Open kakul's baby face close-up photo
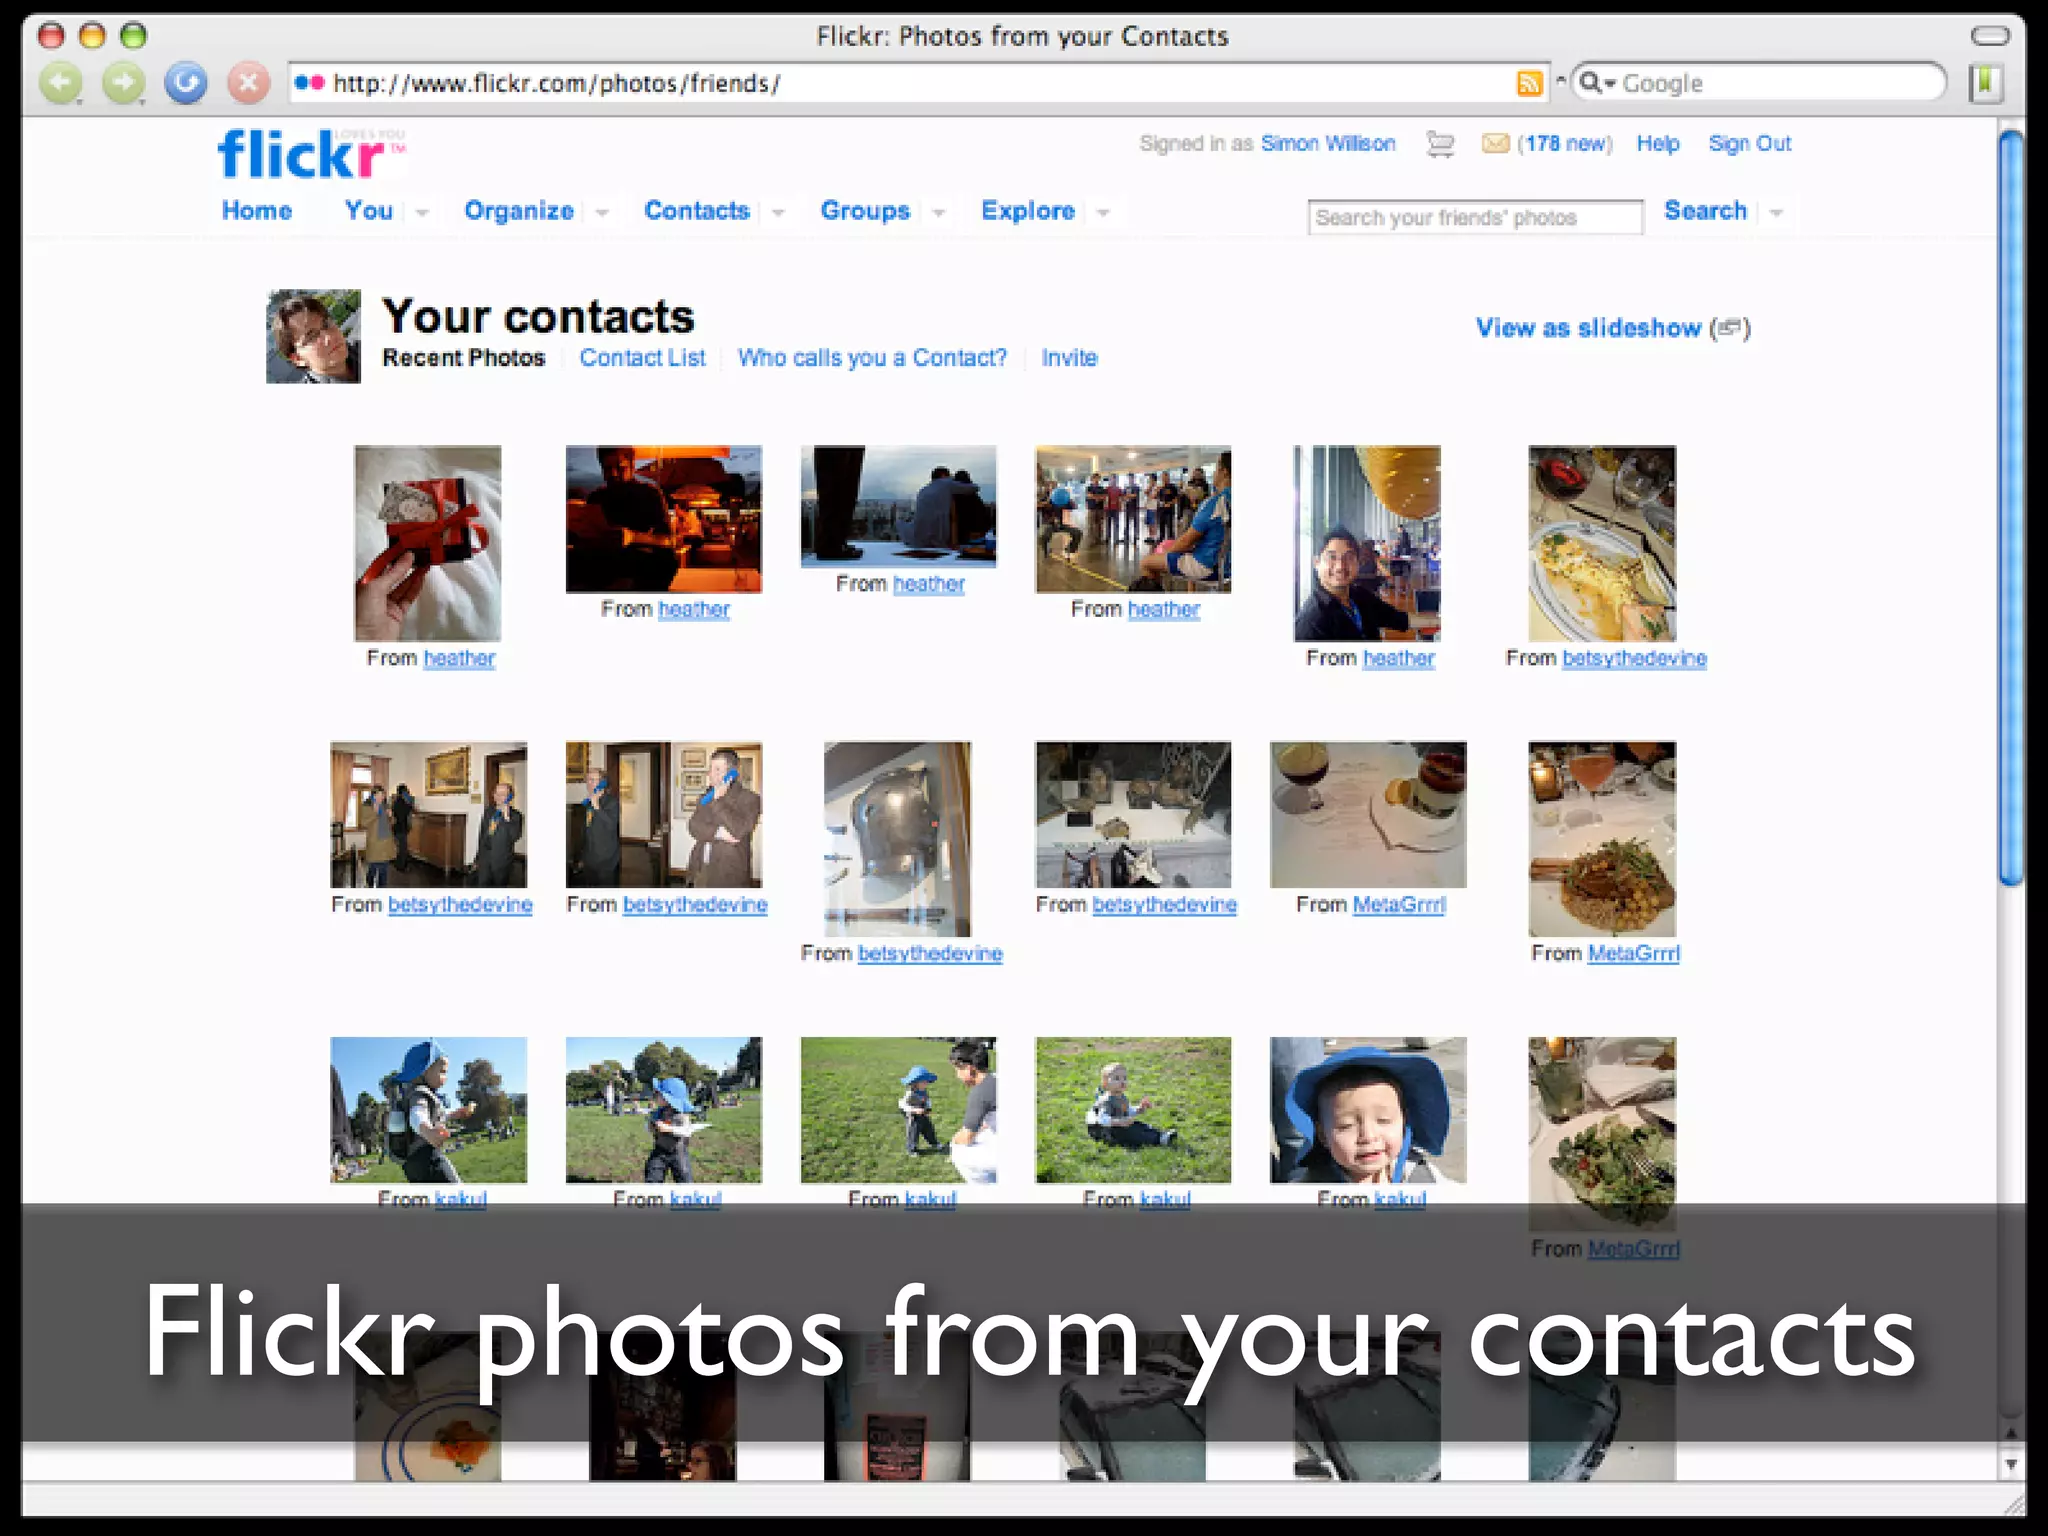2048x1536 pixels. click(x=1368, y=1110)
